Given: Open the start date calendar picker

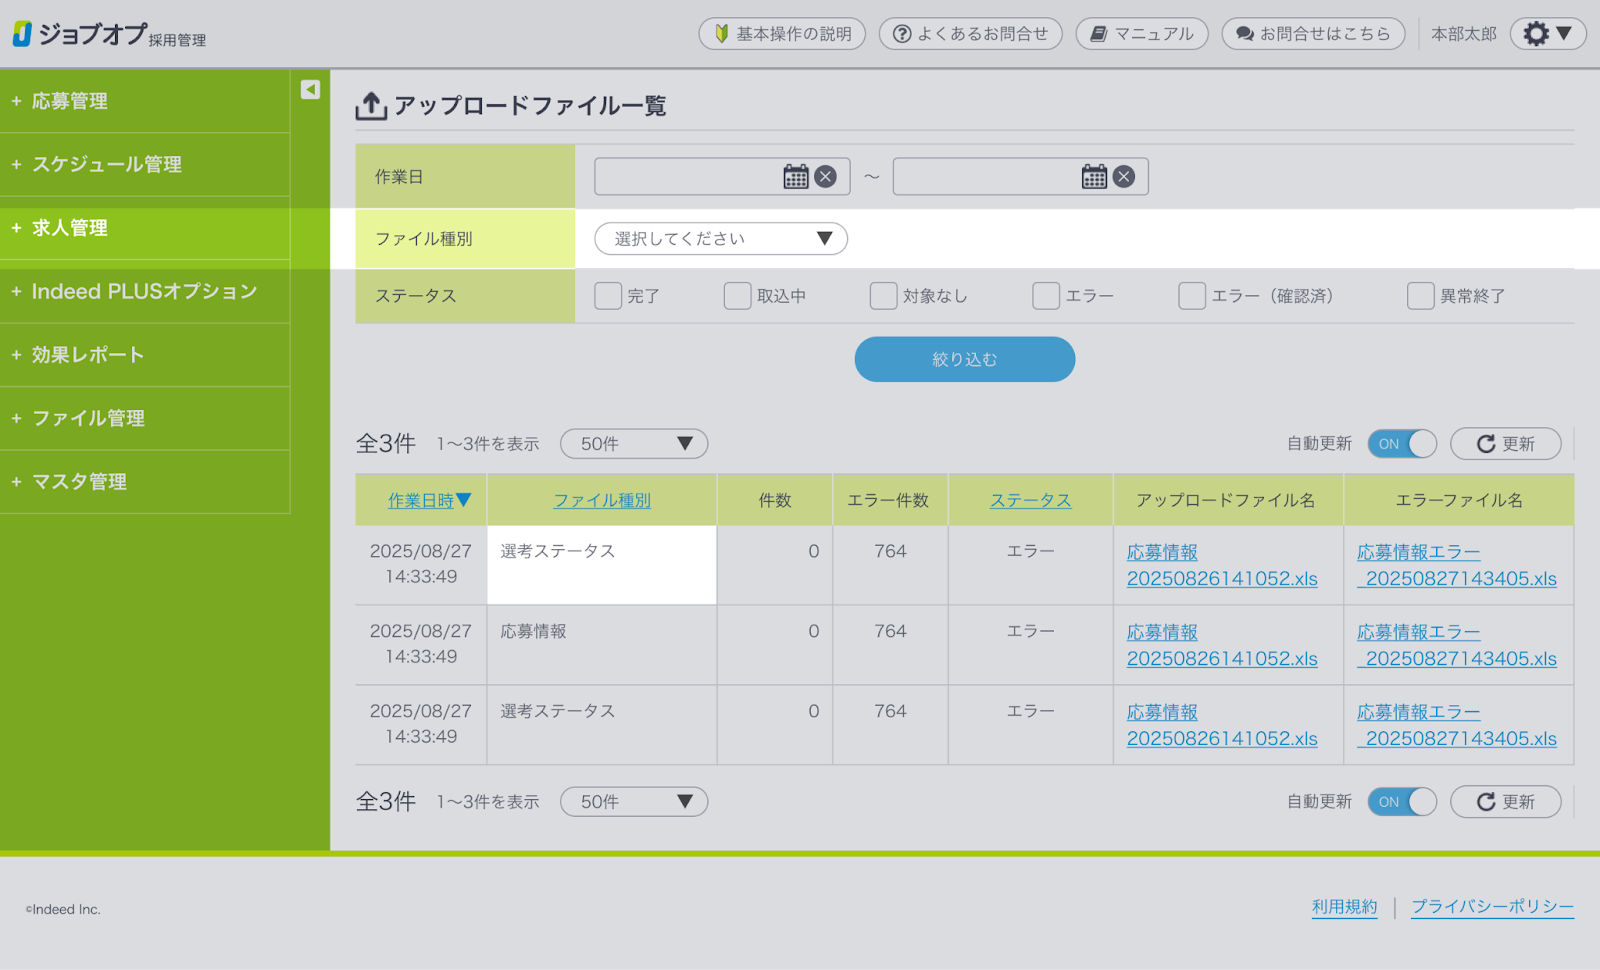Looking at the screenshot, I should 795,177.
